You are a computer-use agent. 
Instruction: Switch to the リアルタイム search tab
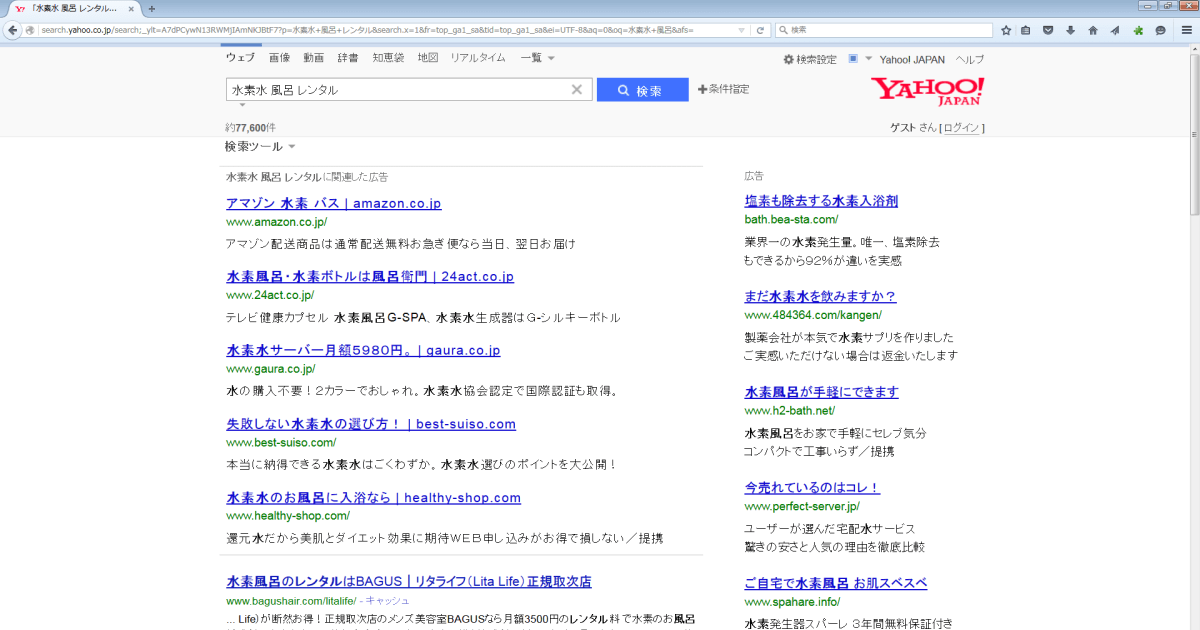pos(478,58)
